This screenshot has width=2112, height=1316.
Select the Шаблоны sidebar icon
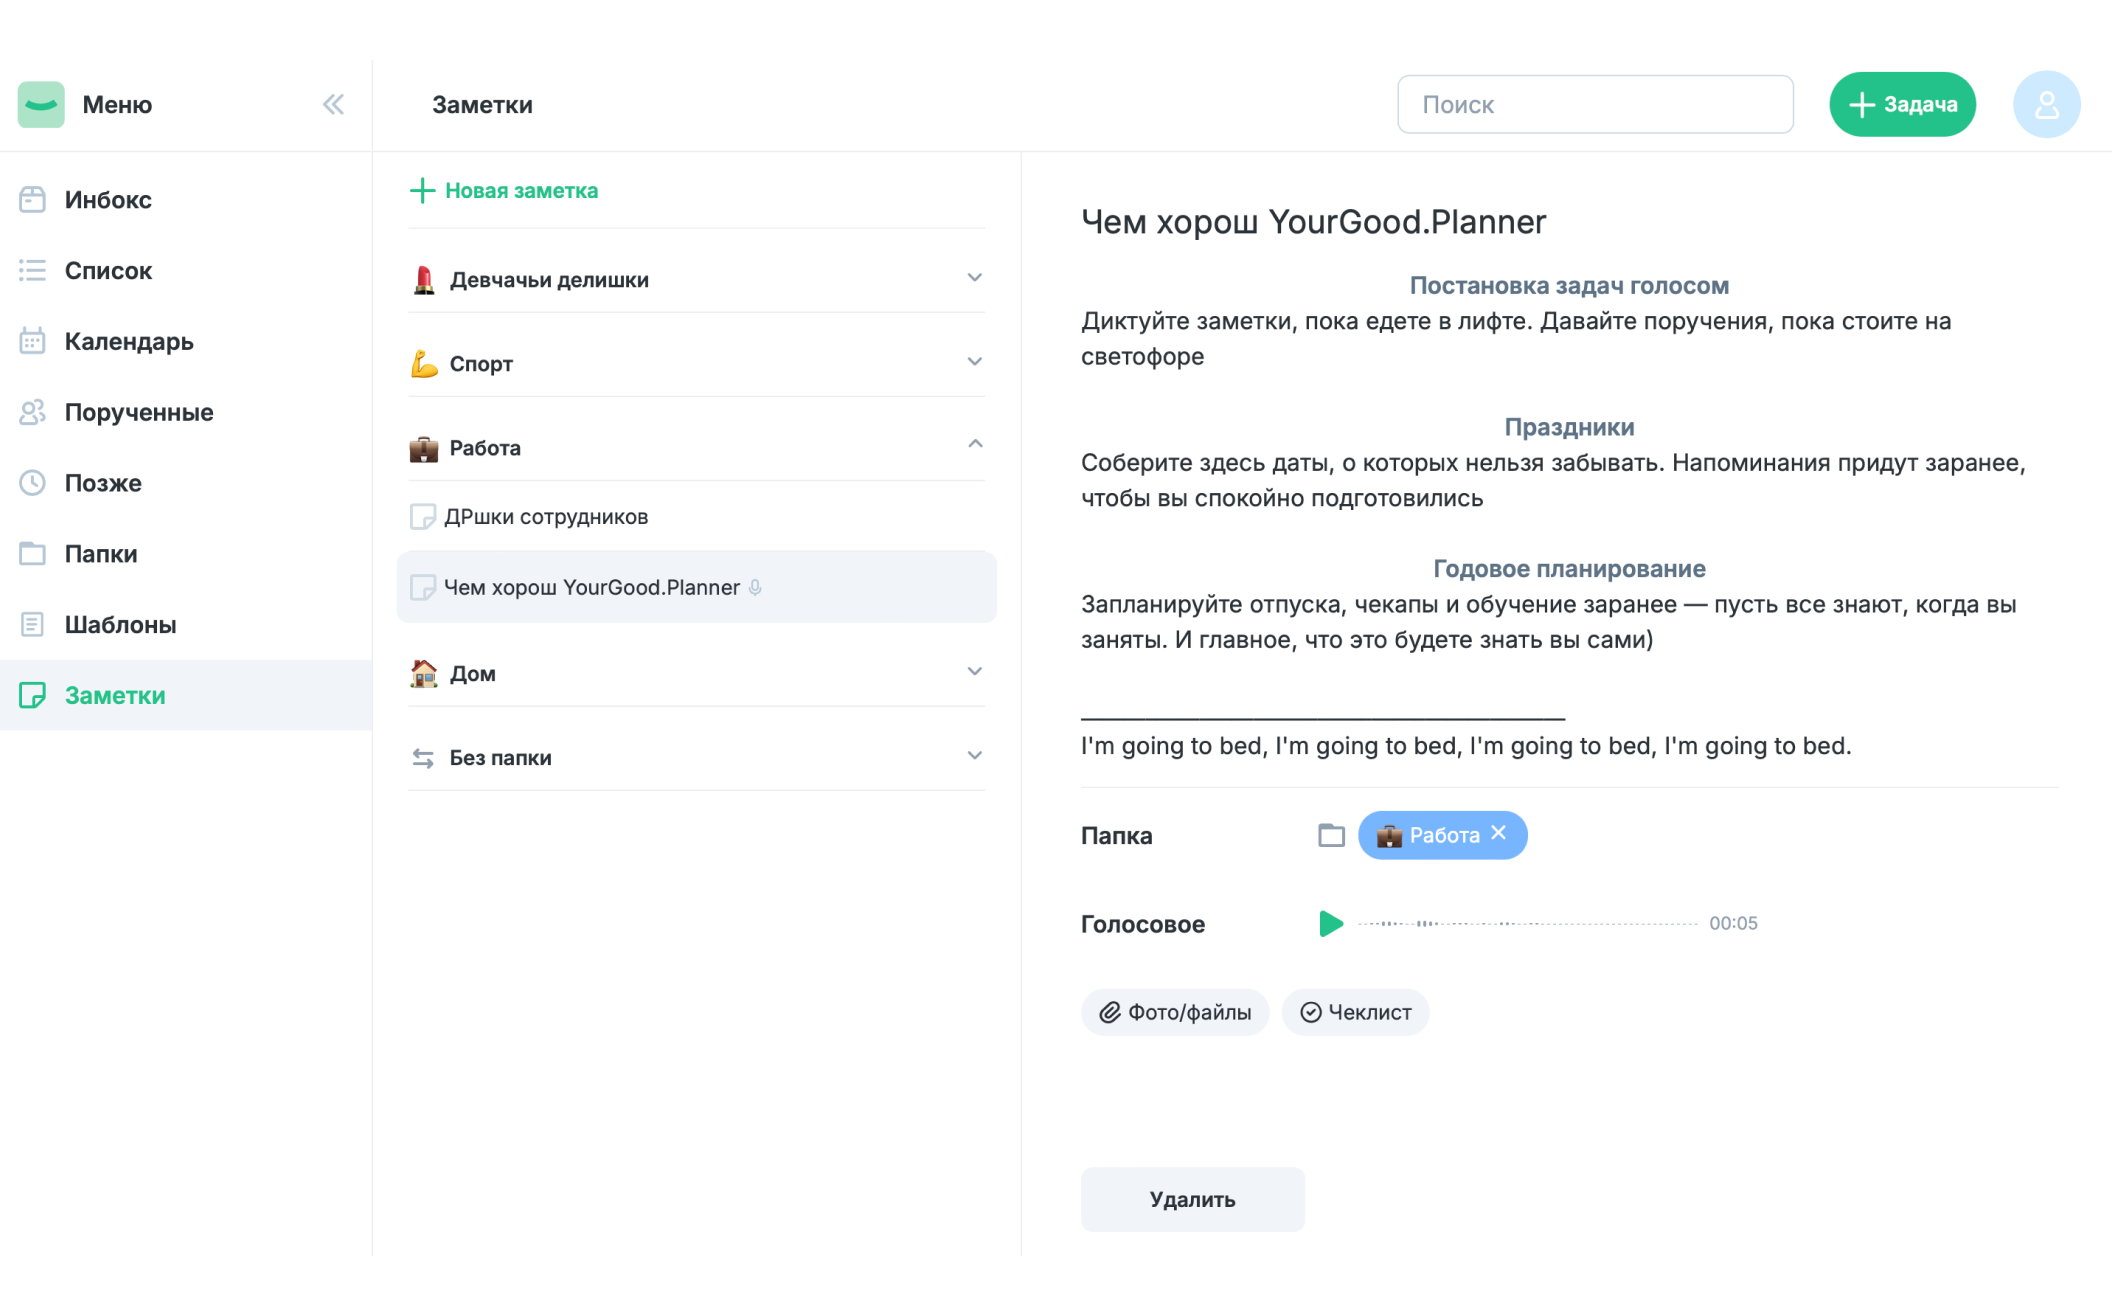tap(33, 624)
